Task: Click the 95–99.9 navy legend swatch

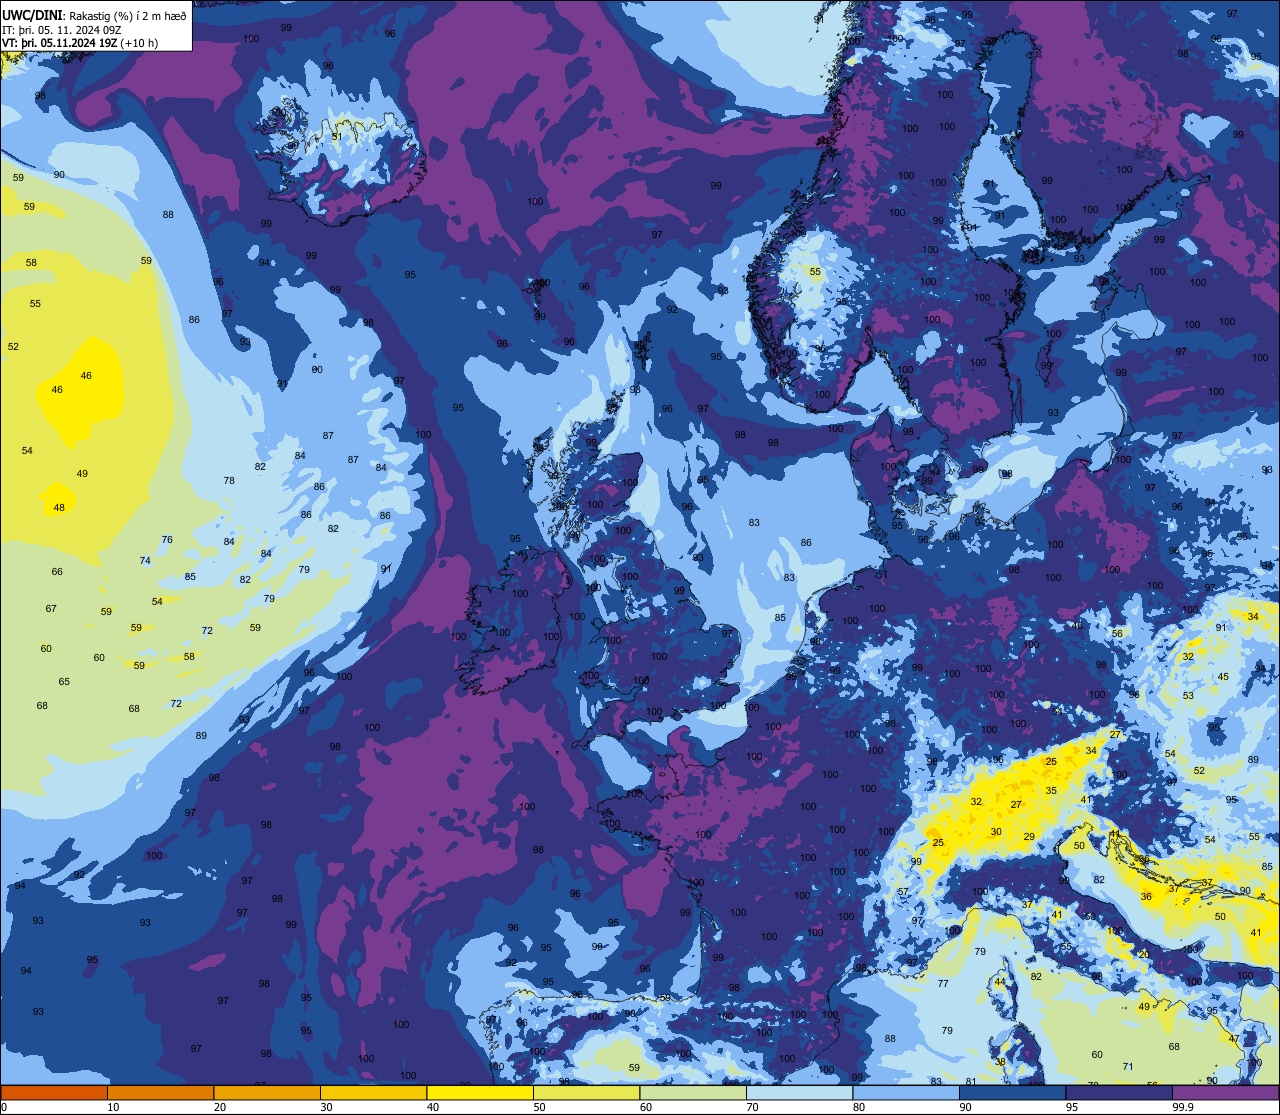Action: point(1119,1092)
